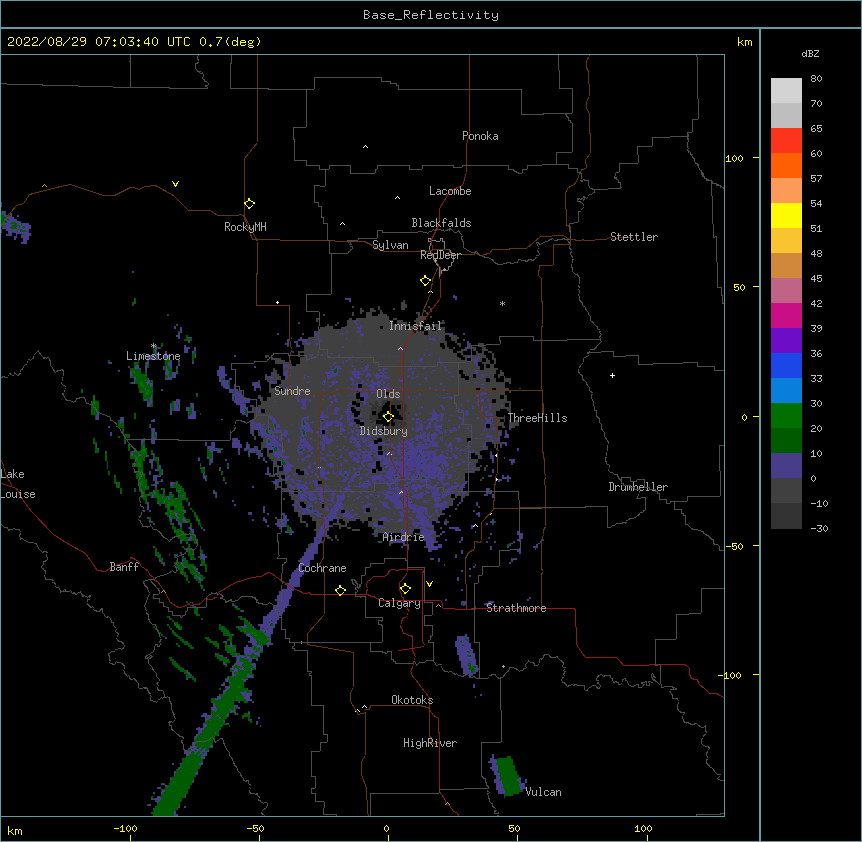Click the yellow radar site marker at Olds
Screen dimensions: 862x842
click(388, 417)
